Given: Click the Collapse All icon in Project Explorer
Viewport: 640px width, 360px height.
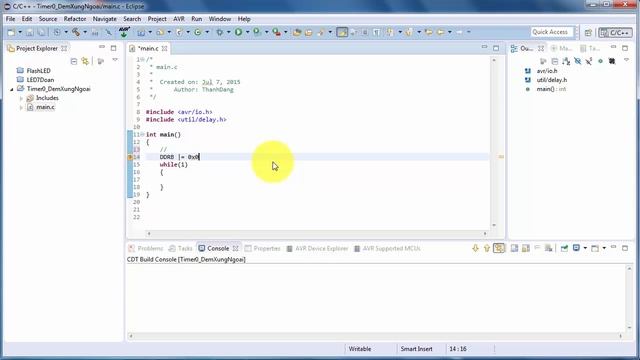Looking at the screenshot, I should [x=73, y=61].
